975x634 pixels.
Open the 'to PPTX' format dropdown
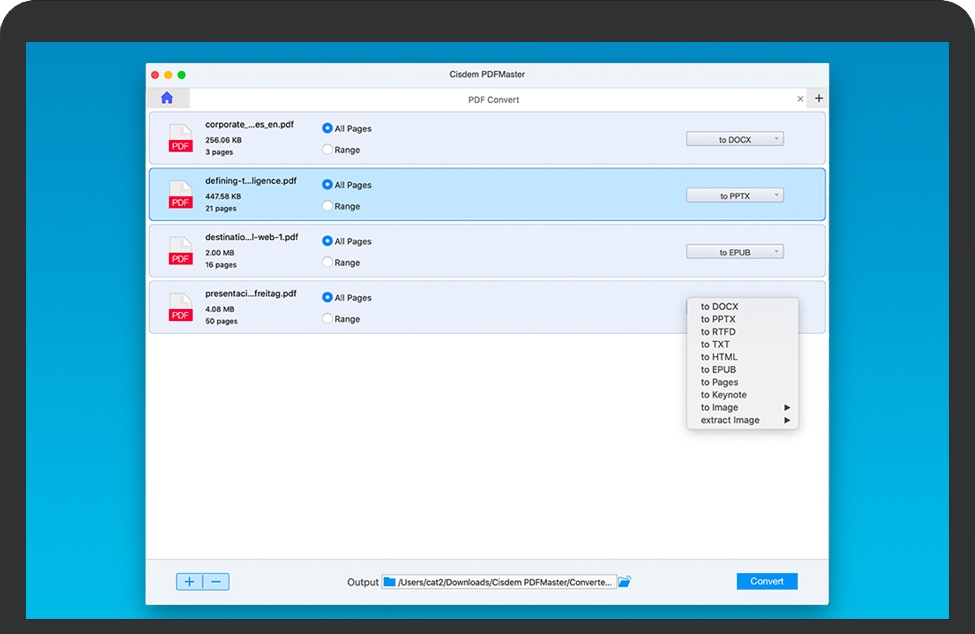point(735,196)
